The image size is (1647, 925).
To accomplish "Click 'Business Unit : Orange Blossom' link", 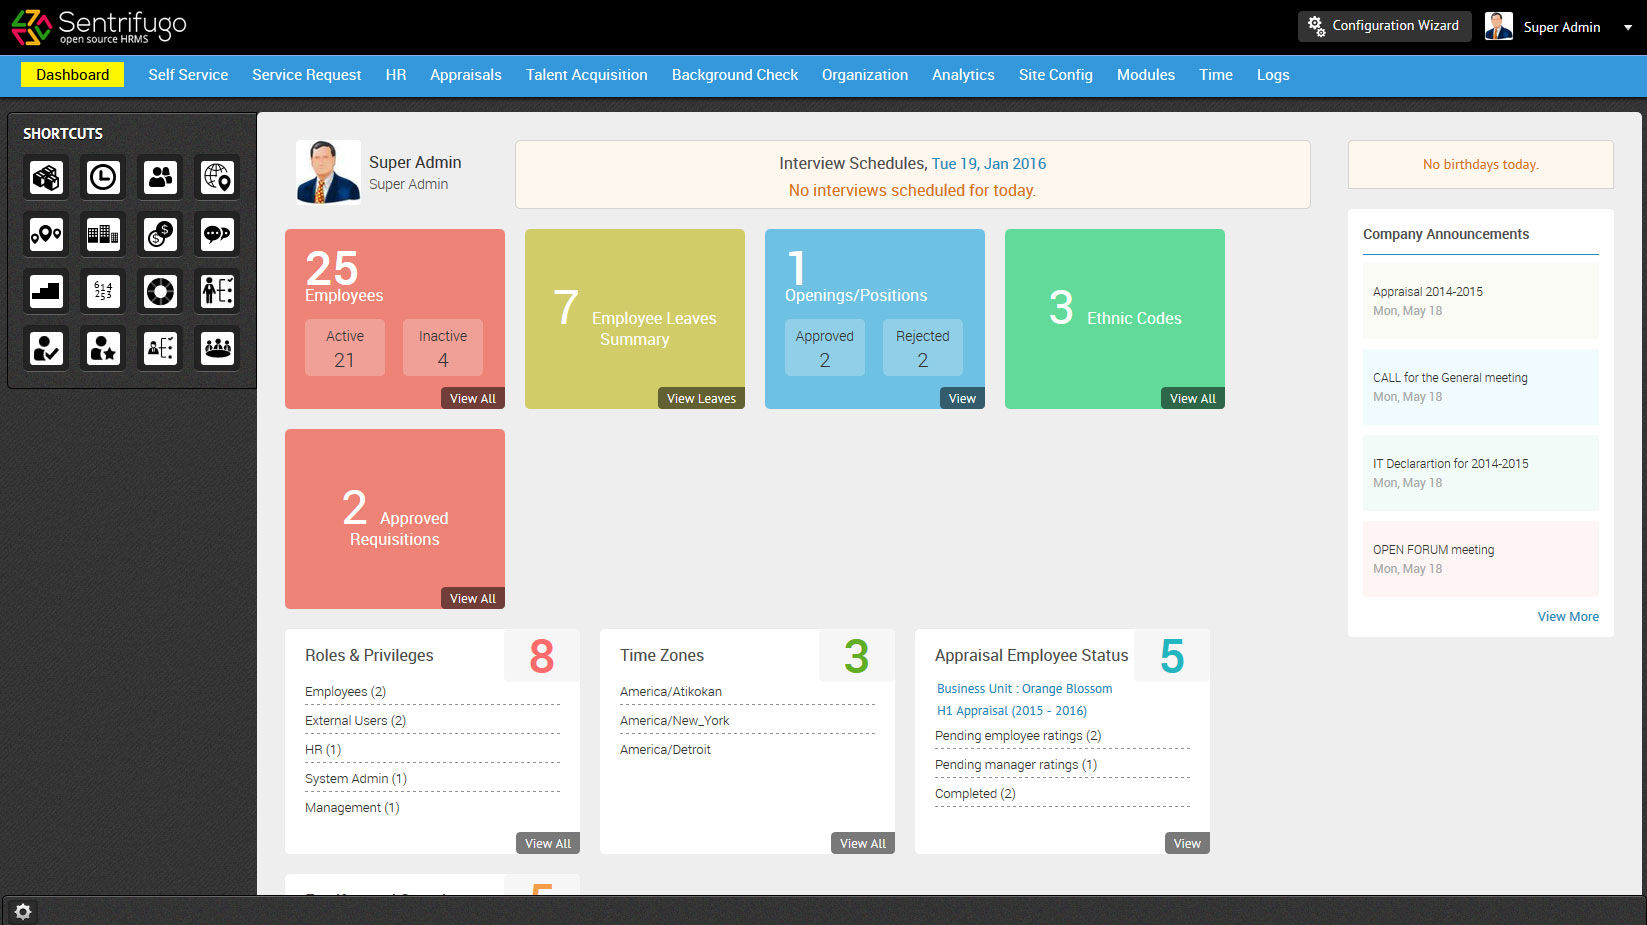I will click(x=1024, y=688).
